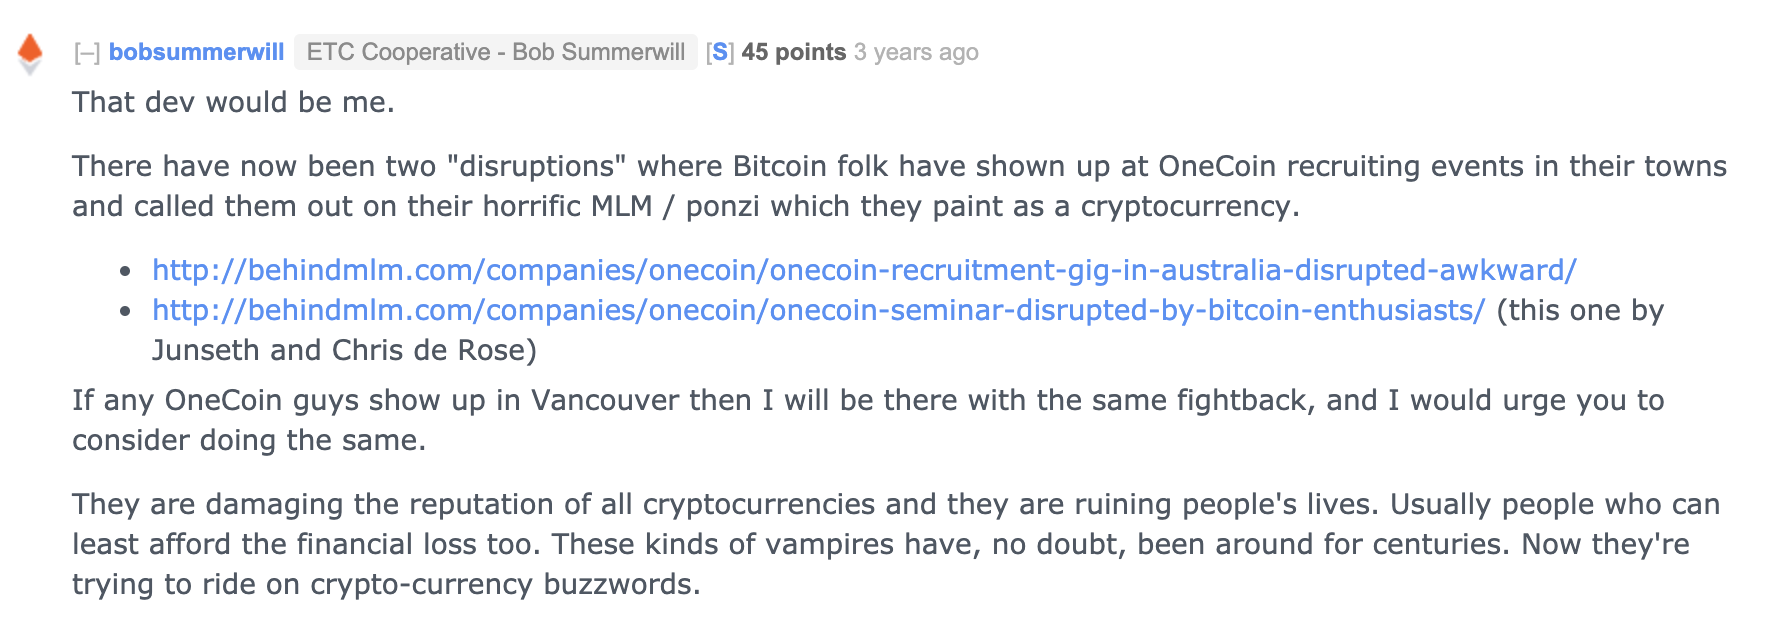The image size is (1788, 630).
Task: Click the "3 years ago" timestamp
Action: 916,52
